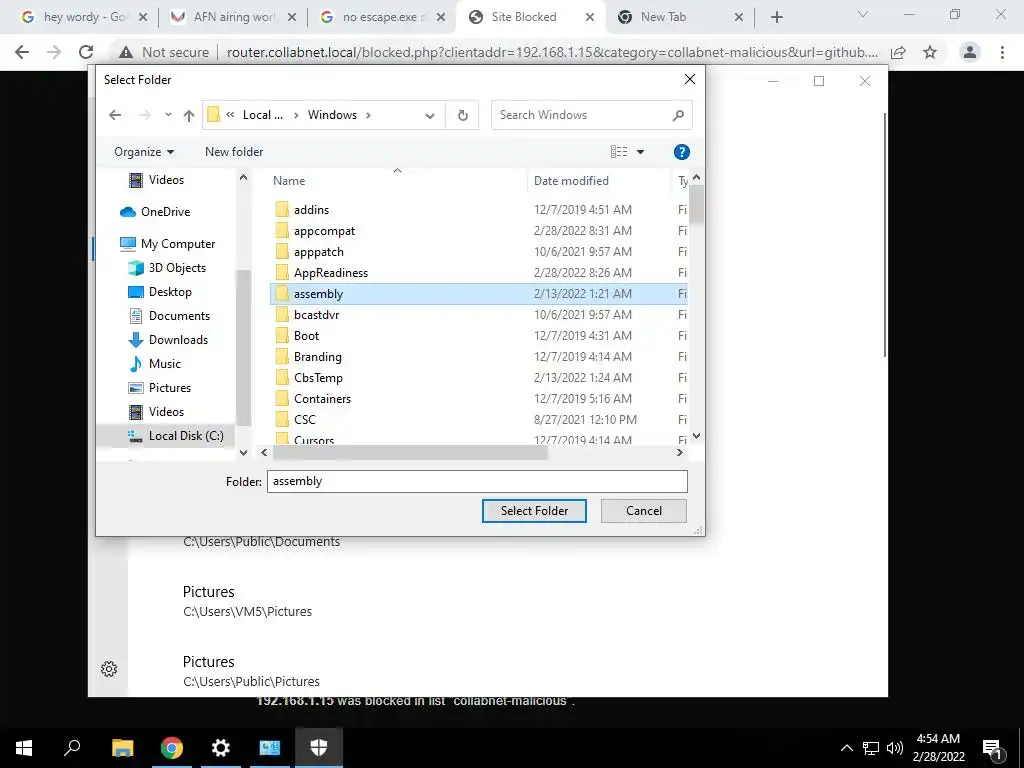Screen dimensions: 1024x768
Task: Open 3D Objects in navigation pane
Action: point(167,268)
